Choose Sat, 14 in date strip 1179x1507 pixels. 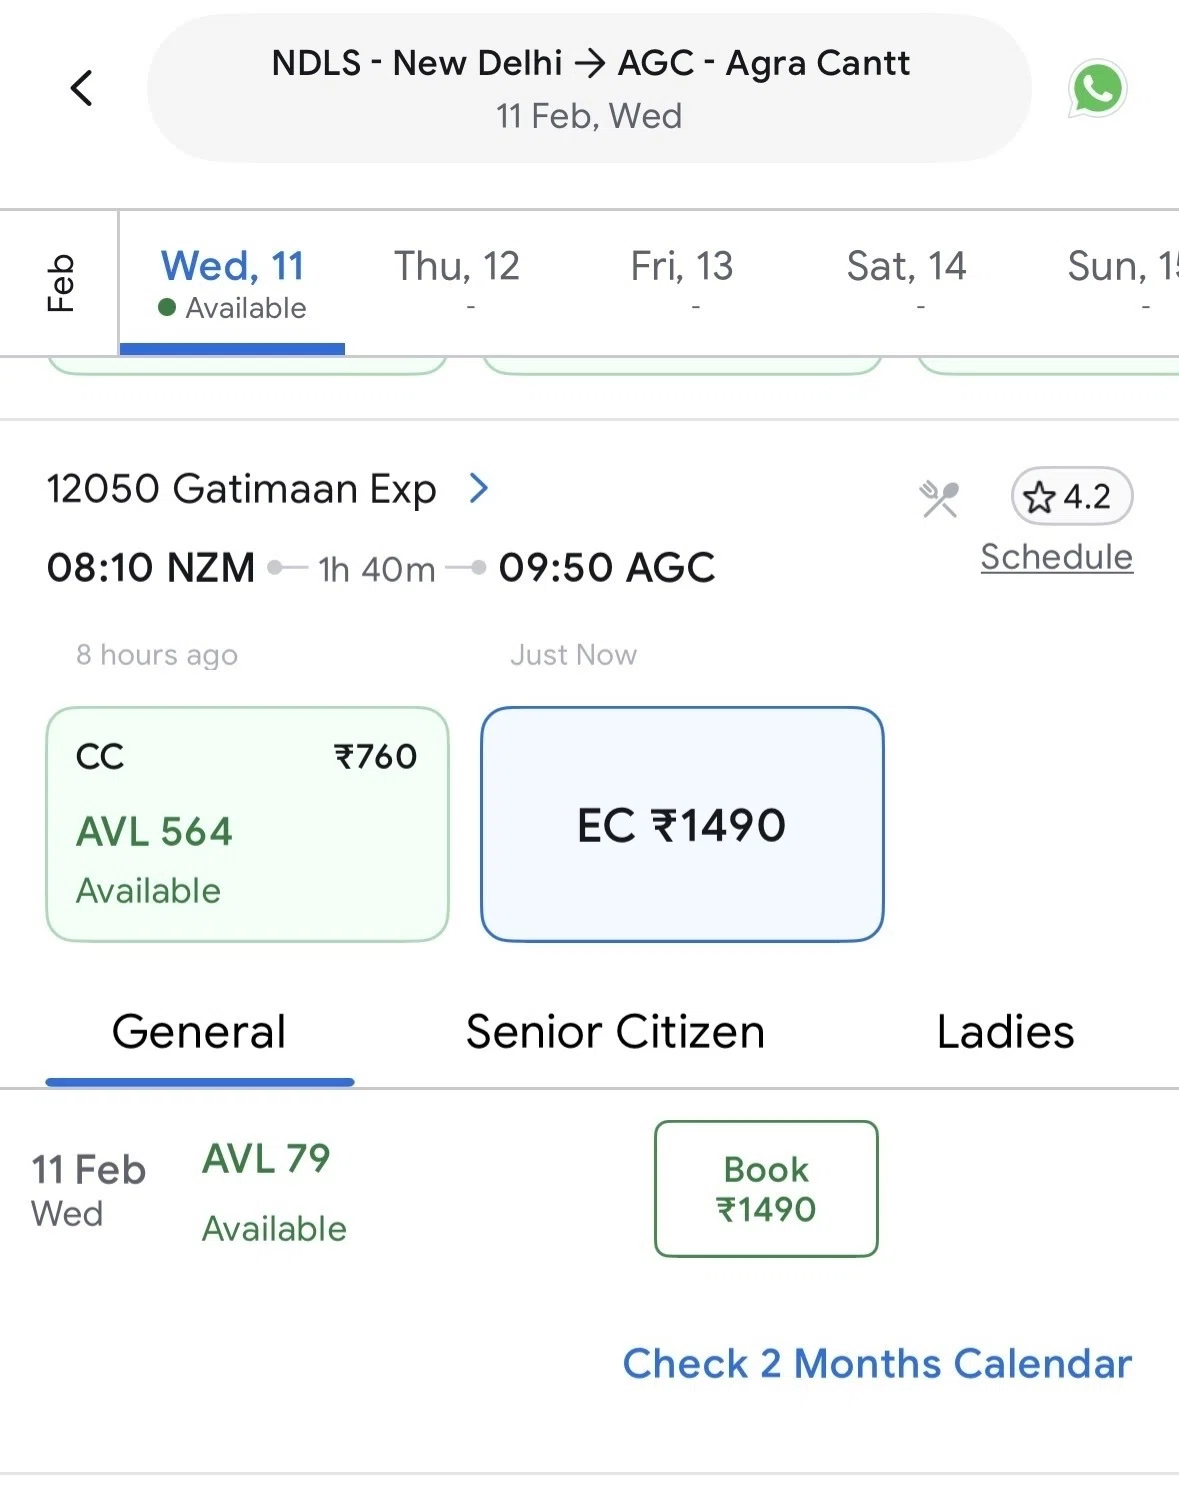tap(906, 280)
